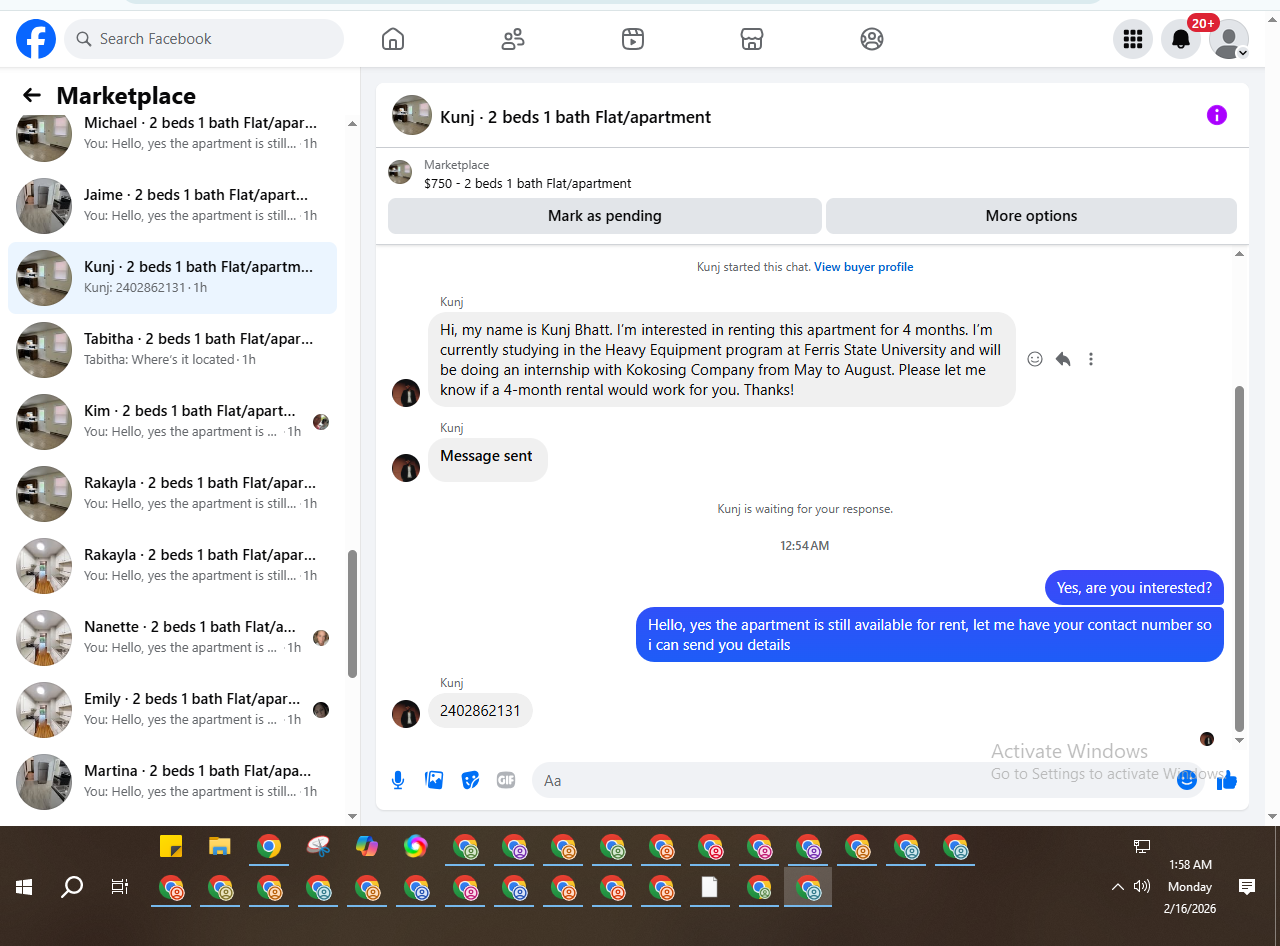Click More options button

1031,216
